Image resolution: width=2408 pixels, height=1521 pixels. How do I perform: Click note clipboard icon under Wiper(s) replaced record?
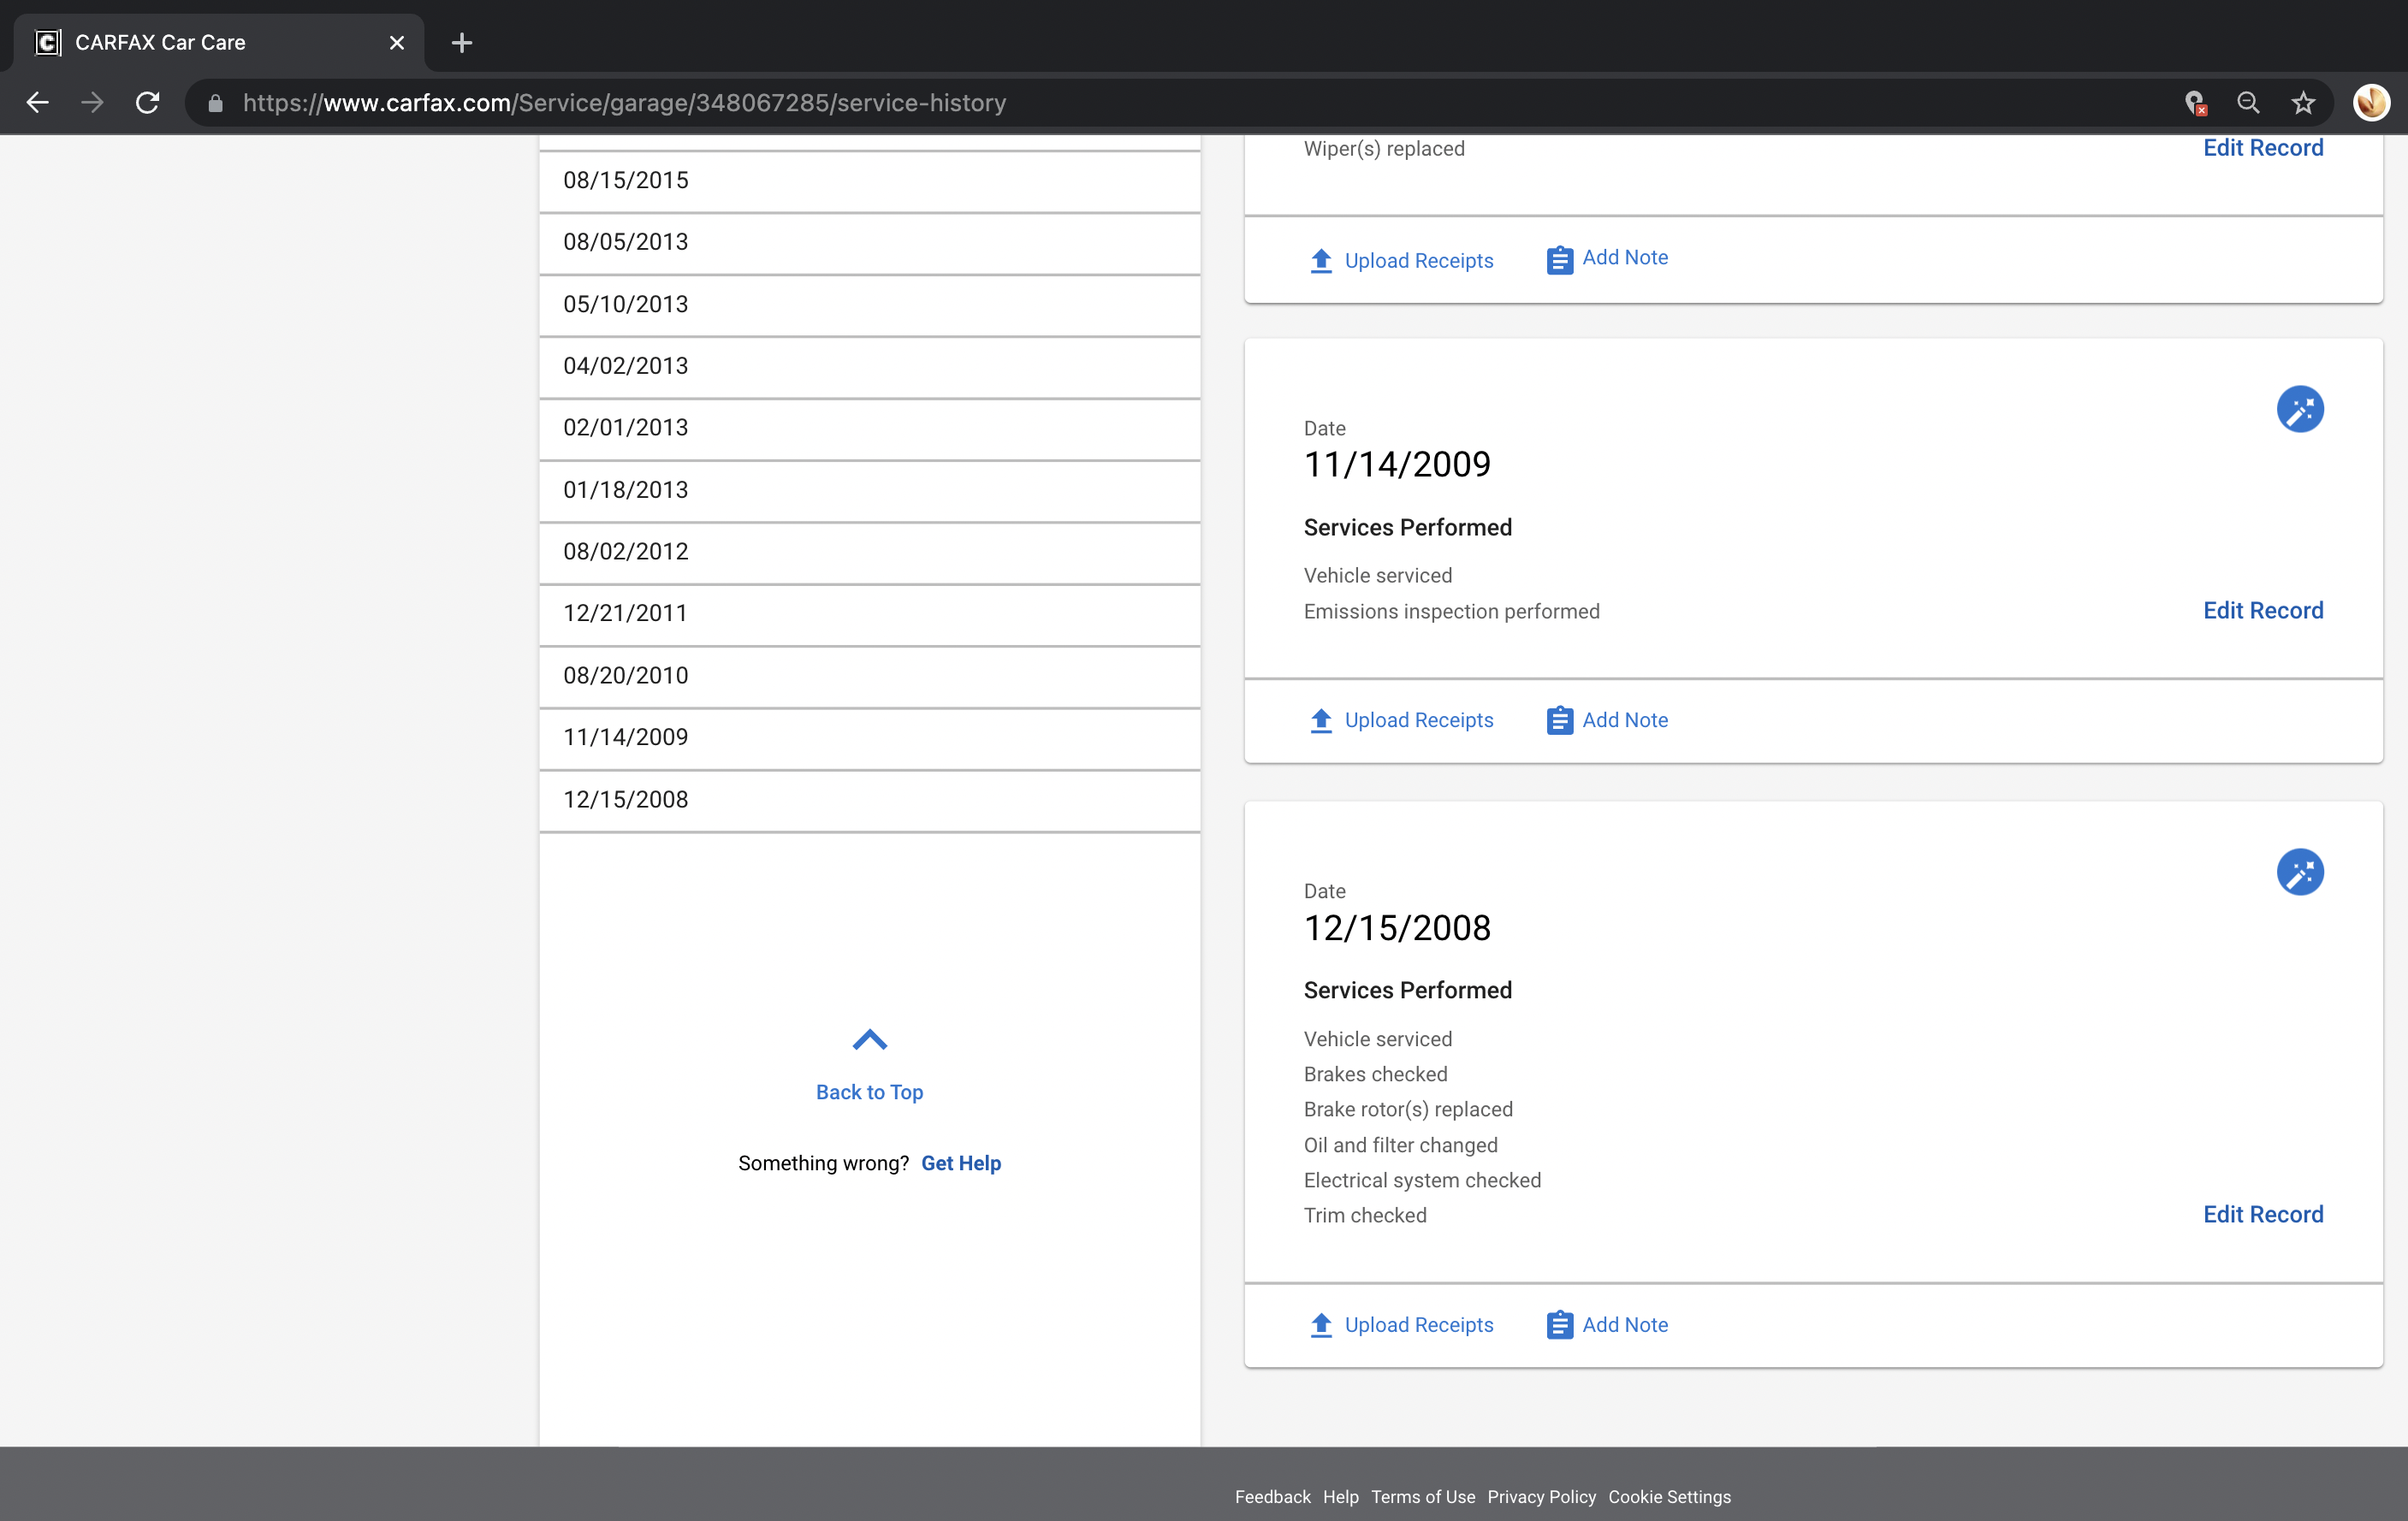1559,260
